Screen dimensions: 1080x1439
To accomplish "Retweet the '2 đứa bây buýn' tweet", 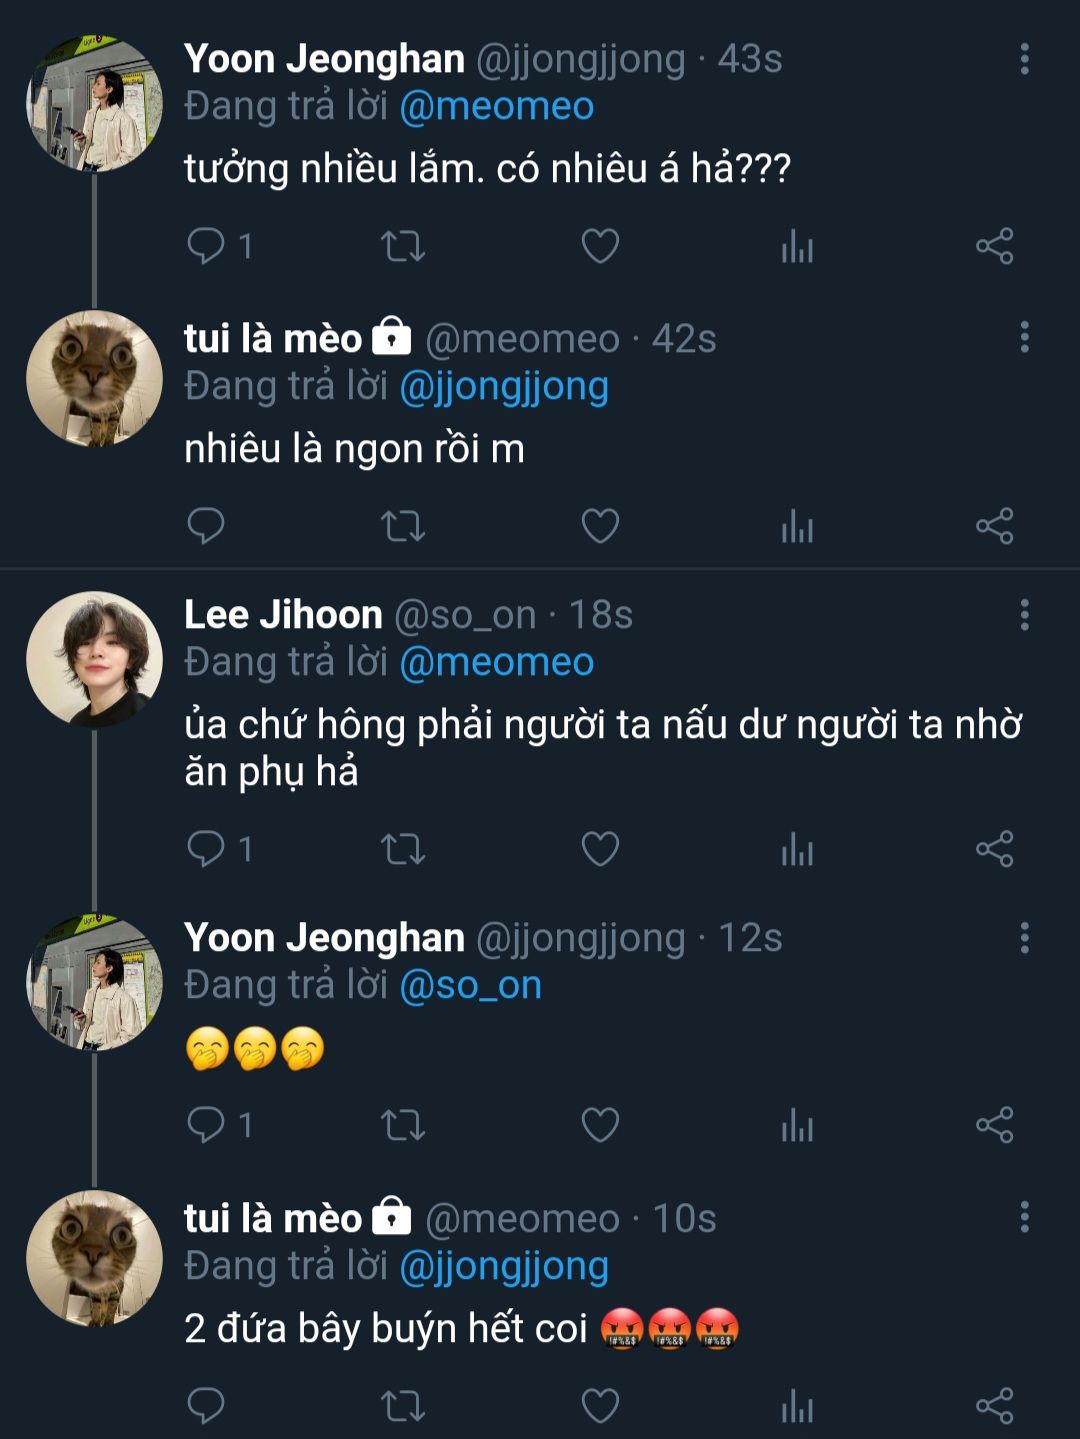I will click(x=403, y=1405).
